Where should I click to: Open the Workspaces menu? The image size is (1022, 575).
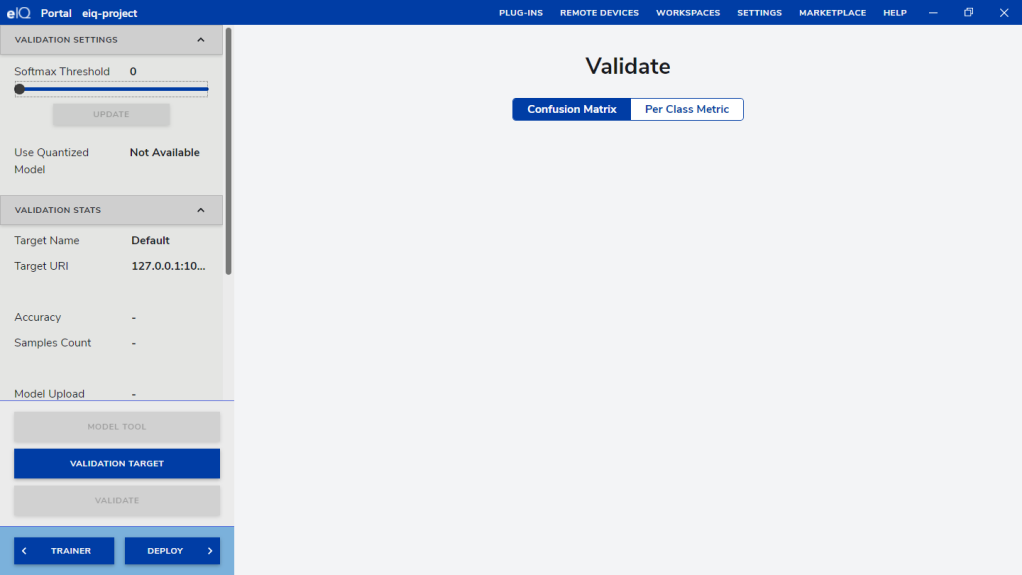tap(688, 13)
